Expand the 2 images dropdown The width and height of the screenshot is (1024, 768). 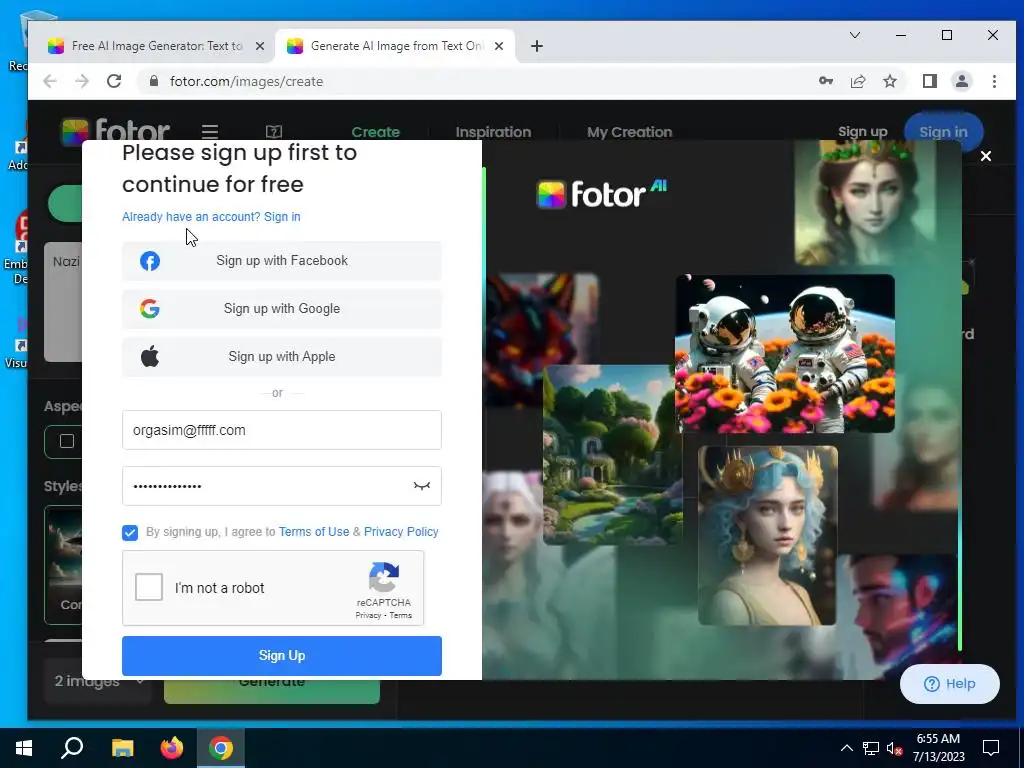(99, 681)
